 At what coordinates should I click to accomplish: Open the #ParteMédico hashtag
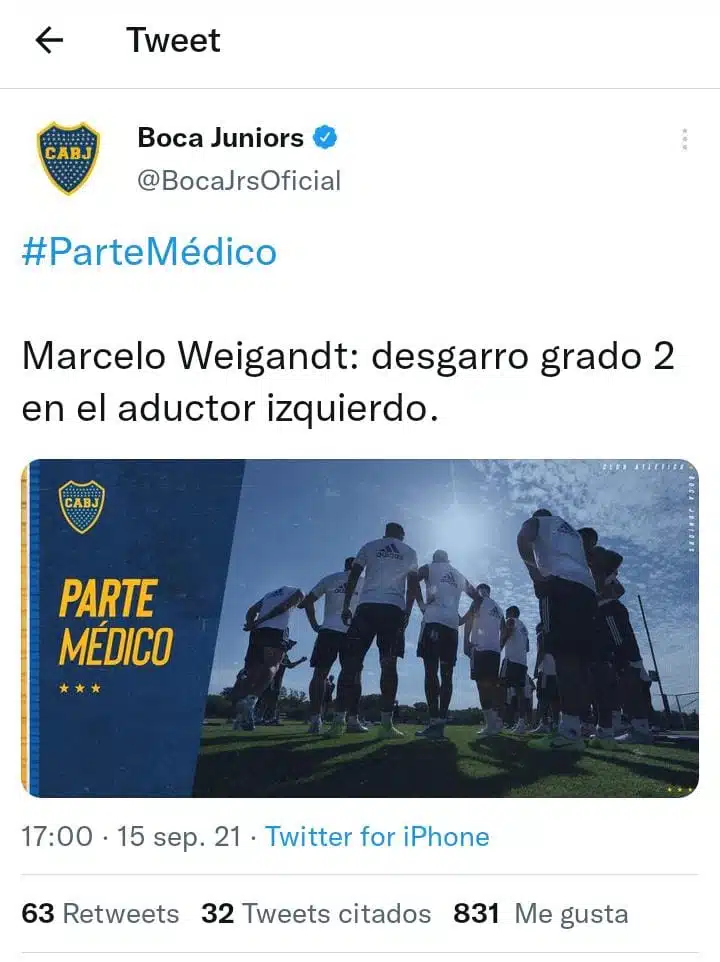click(x=149, y=252)
